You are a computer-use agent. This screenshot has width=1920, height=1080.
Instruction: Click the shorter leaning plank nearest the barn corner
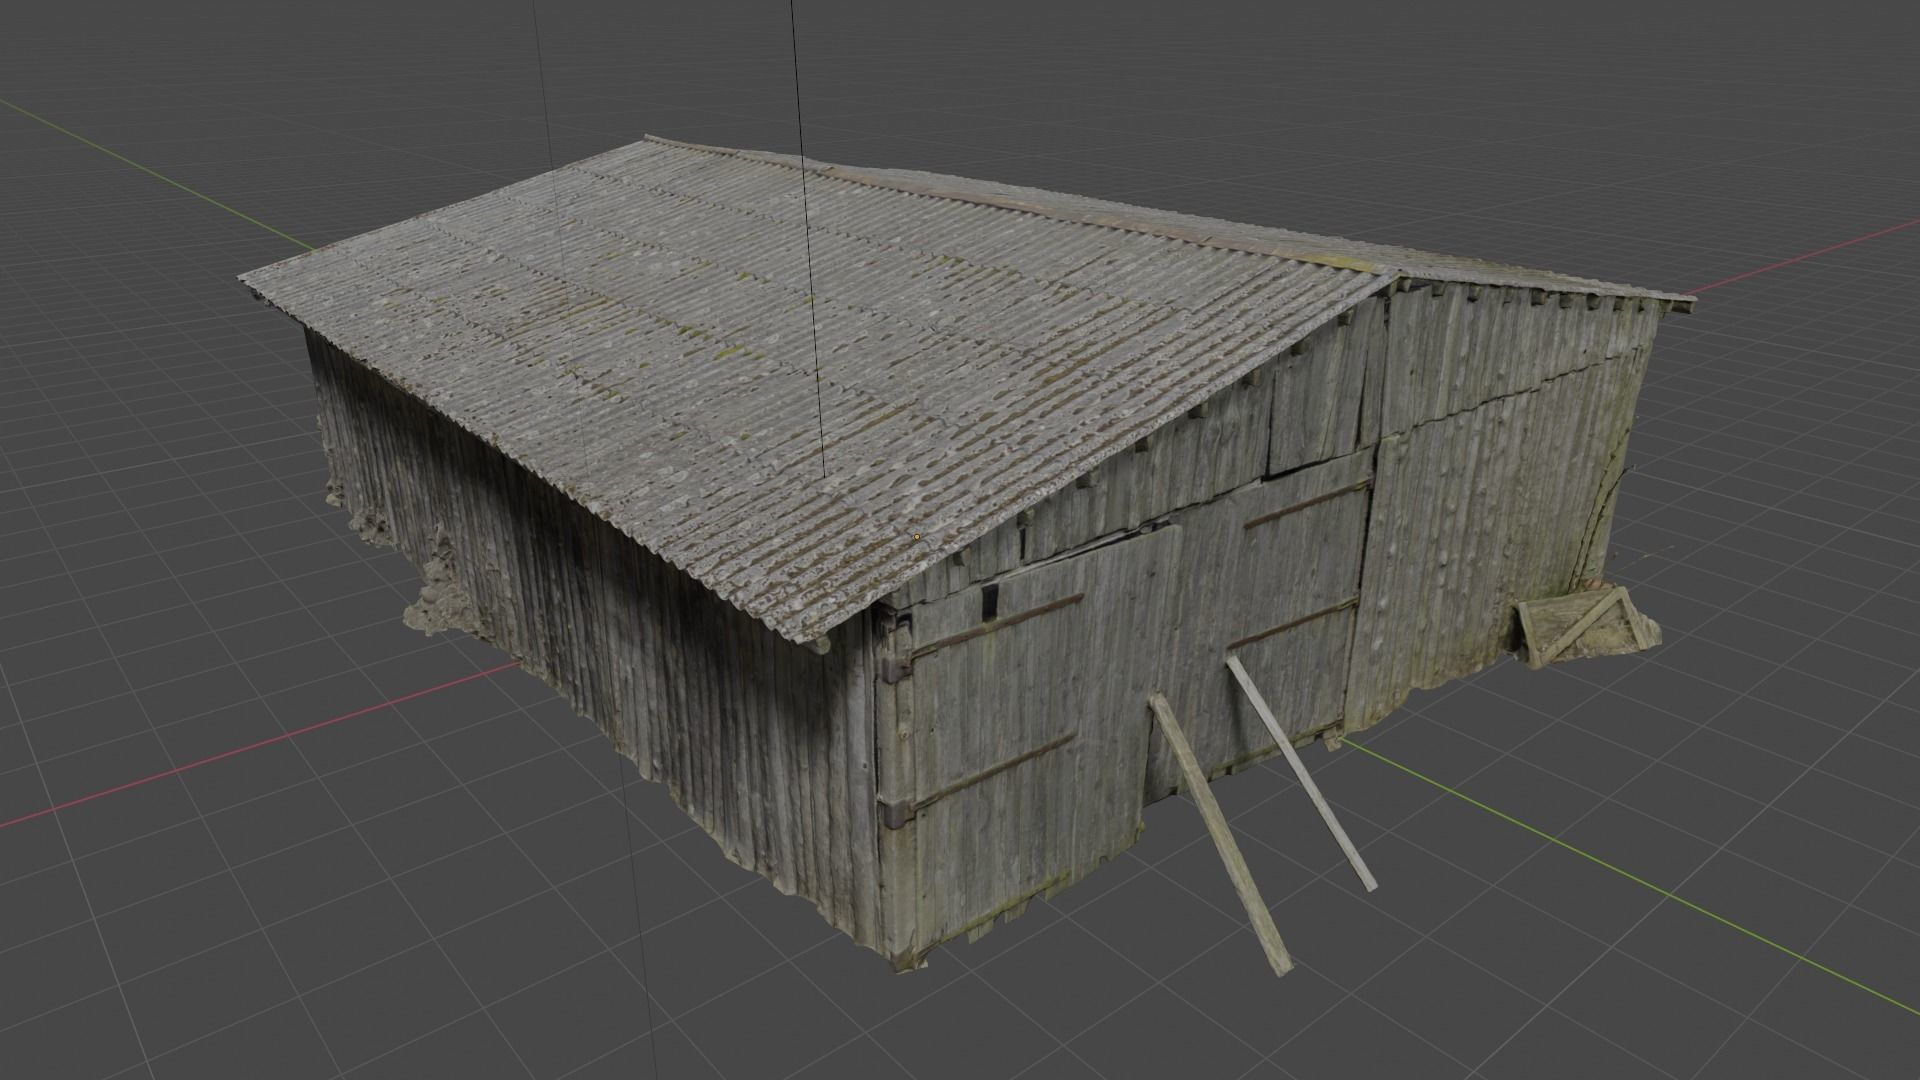pos(1220,835)
